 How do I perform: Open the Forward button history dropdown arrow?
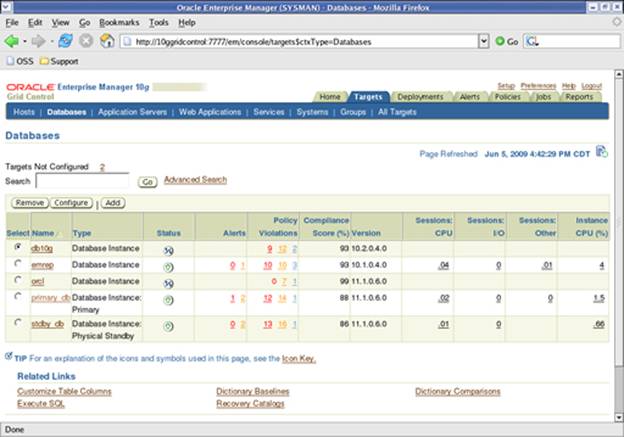pyautogui.click(x=51, y=41)
